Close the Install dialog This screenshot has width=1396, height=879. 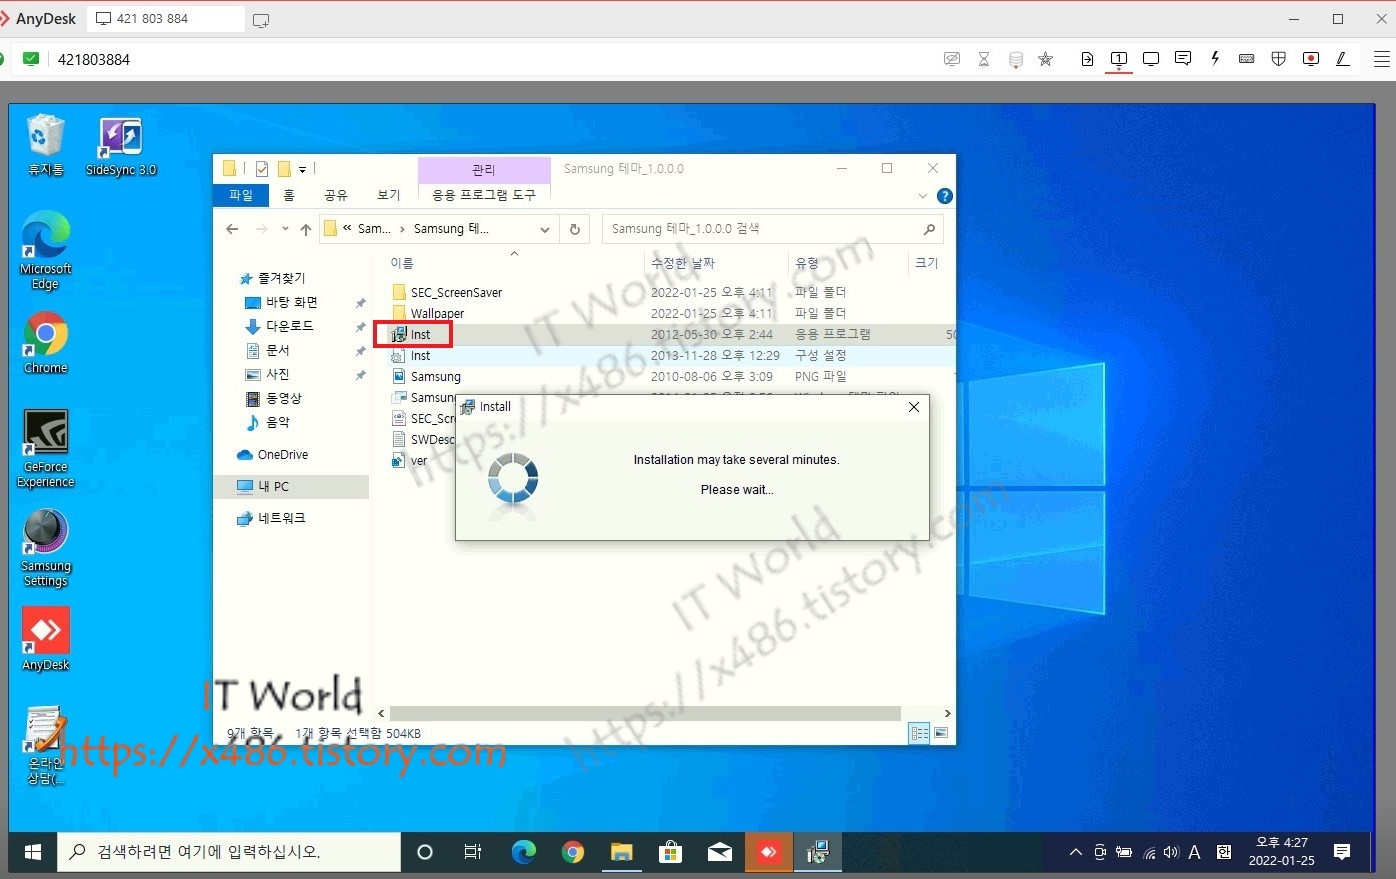(914, 407)
